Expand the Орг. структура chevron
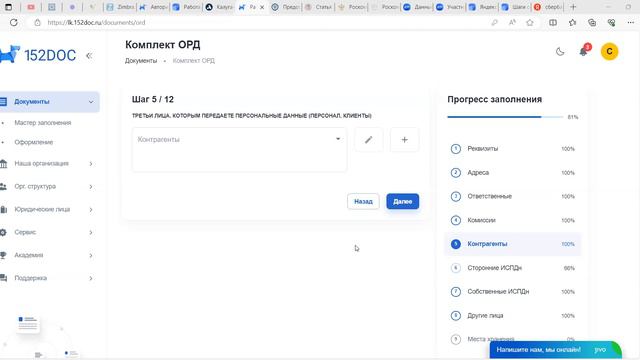640x360 pixels. pyautogui.click(x=91, y=187)
